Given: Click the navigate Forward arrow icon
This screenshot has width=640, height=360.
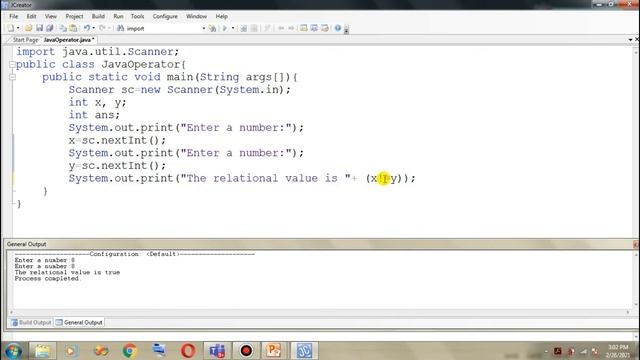Looking at the screenshot, I should point(291,28).
